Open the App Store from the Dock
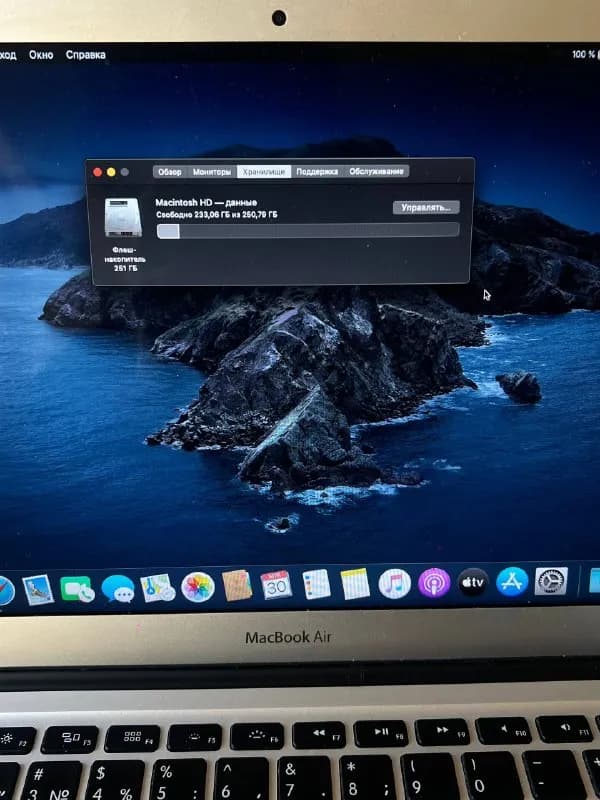600x800 pixels. [x=512, y=582]
